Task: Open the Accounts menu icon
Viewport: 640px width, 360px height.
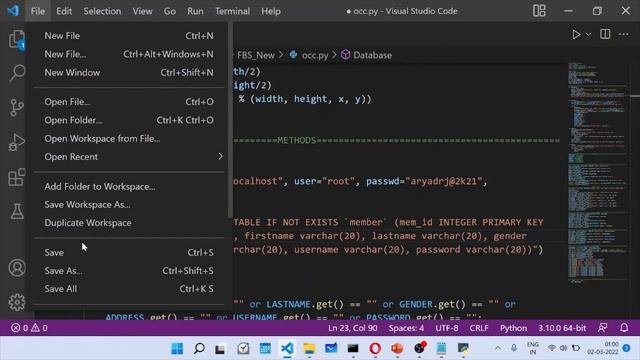Action: click(x=17, y=268)
